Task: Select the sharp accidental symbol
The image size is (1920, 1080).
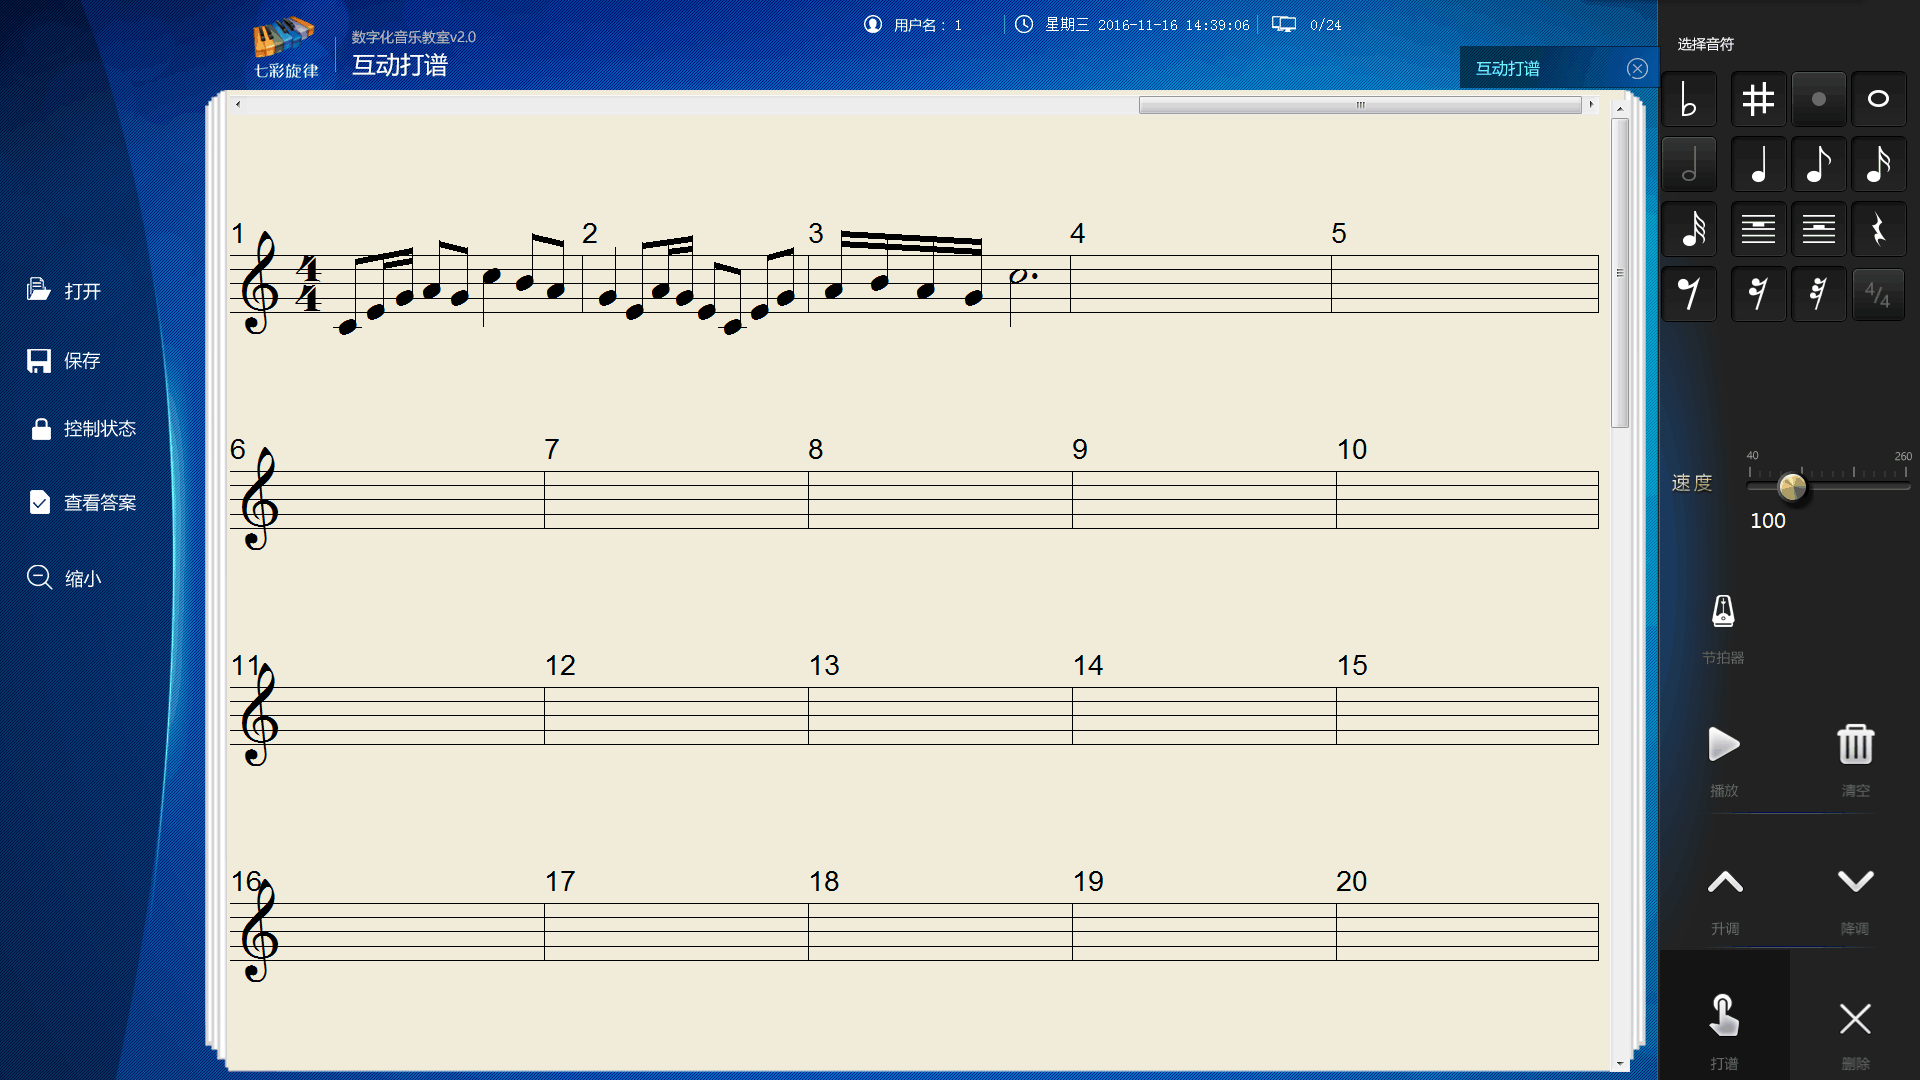Action: tap(1758, 100)
